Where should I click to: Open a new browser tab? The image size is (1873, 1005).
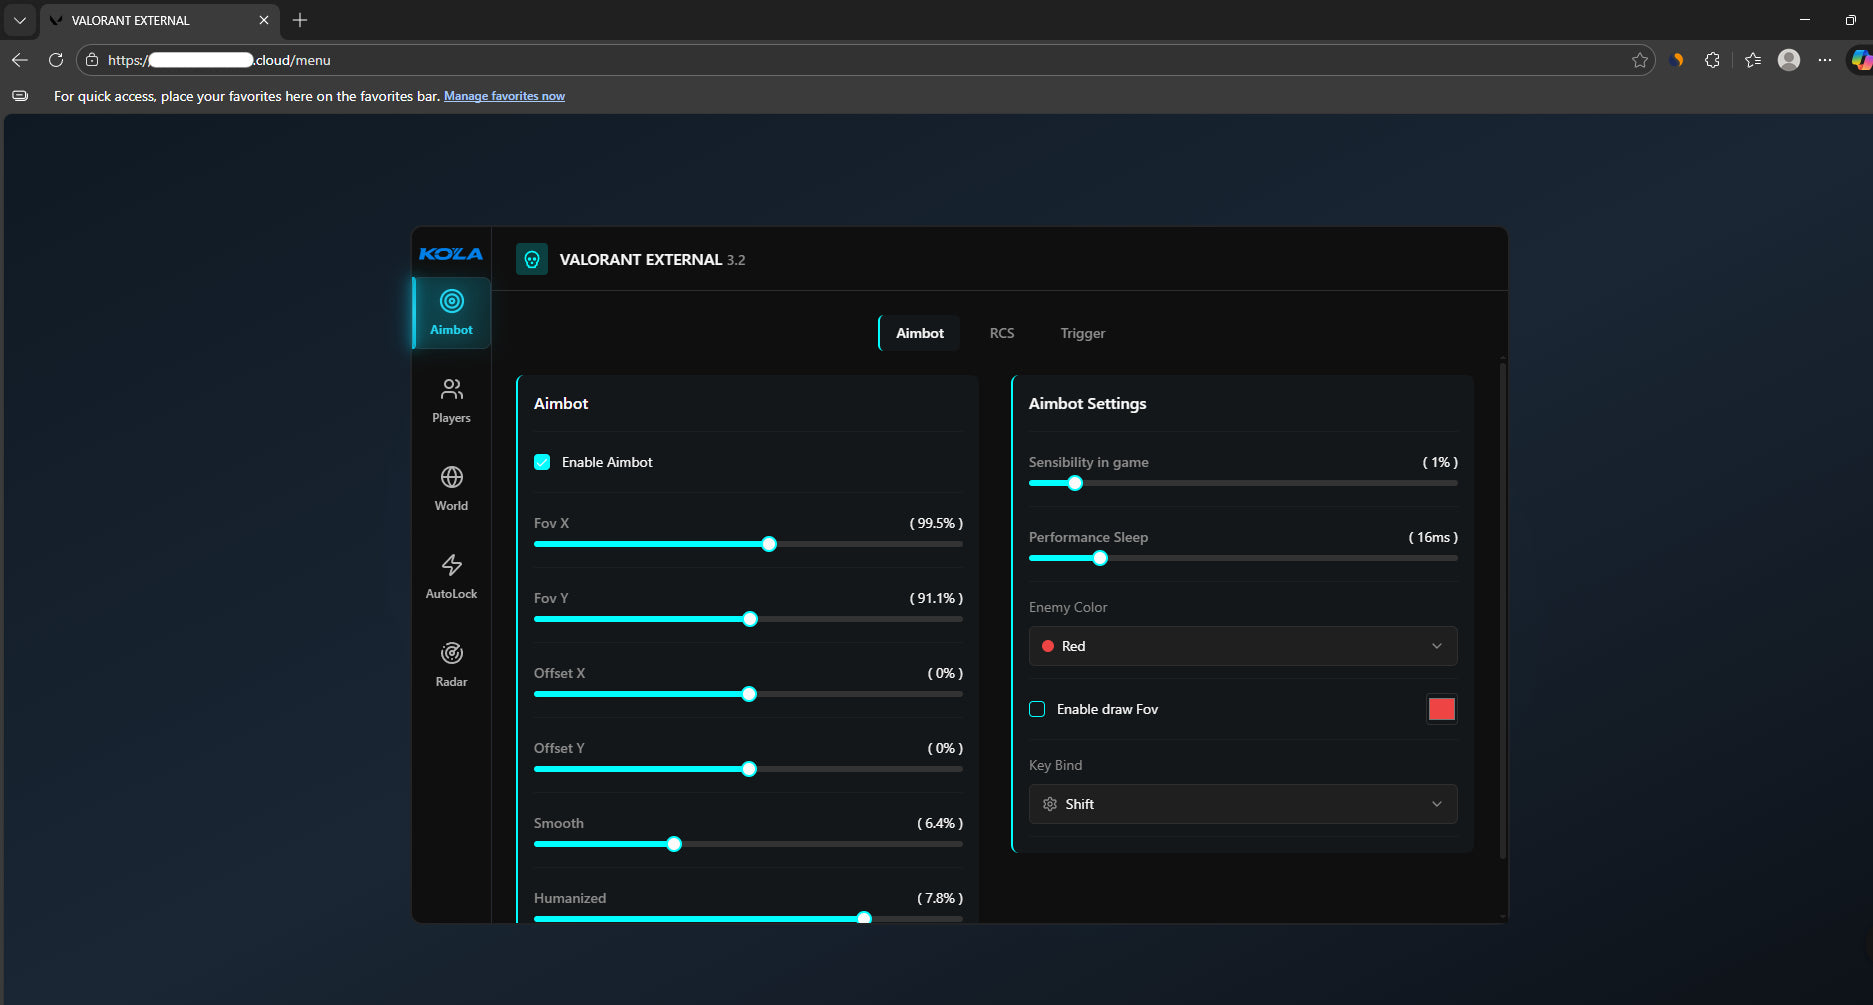click(x=300, y=20)
